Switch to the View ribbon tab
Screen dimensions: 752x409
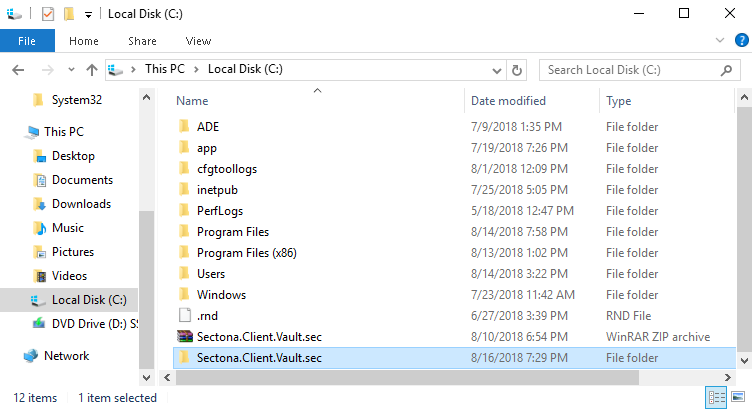coord(198,41)
